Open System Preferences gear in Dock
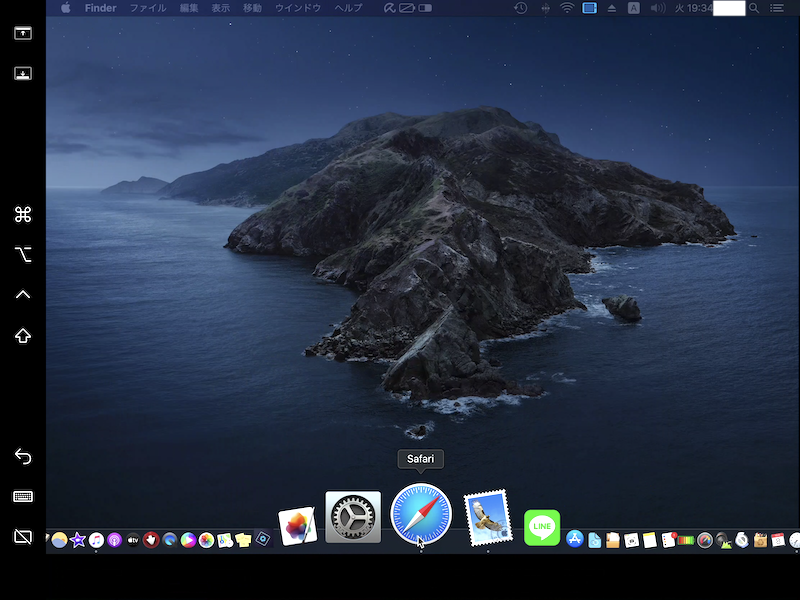 click(353, 517)
